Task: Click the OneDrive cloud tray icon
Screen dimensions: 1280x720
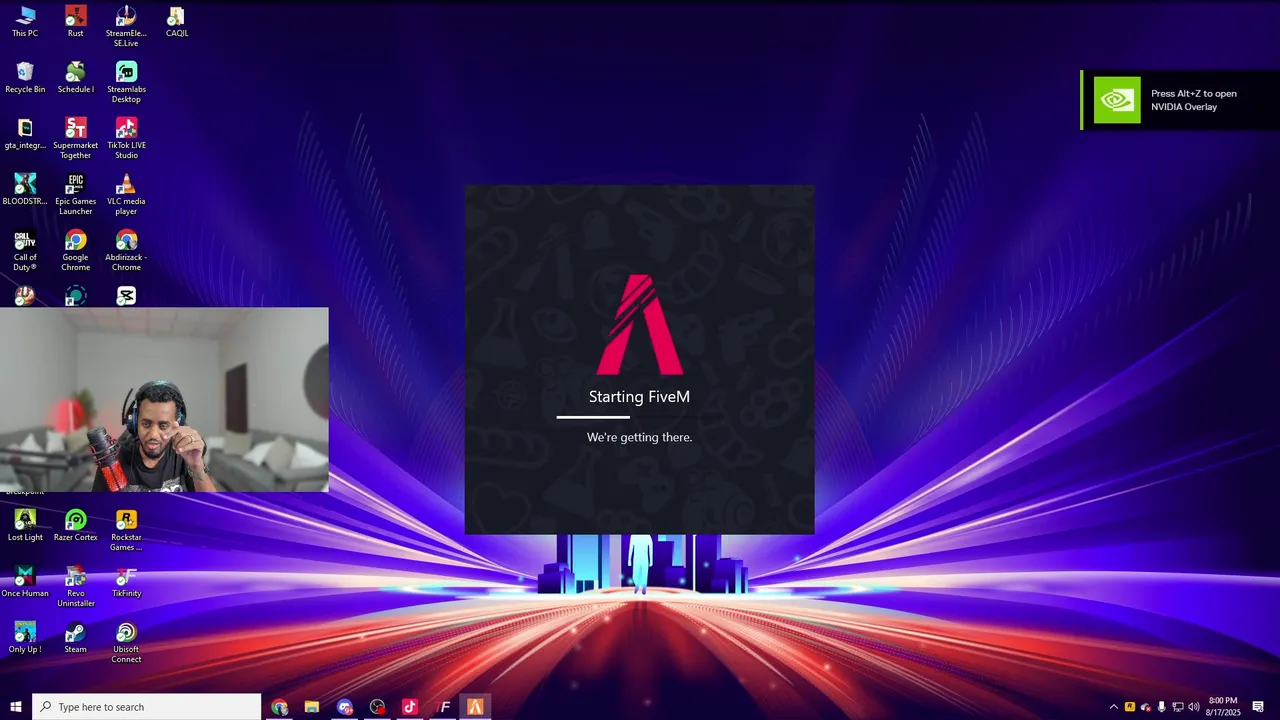Action: (1146, 707)
